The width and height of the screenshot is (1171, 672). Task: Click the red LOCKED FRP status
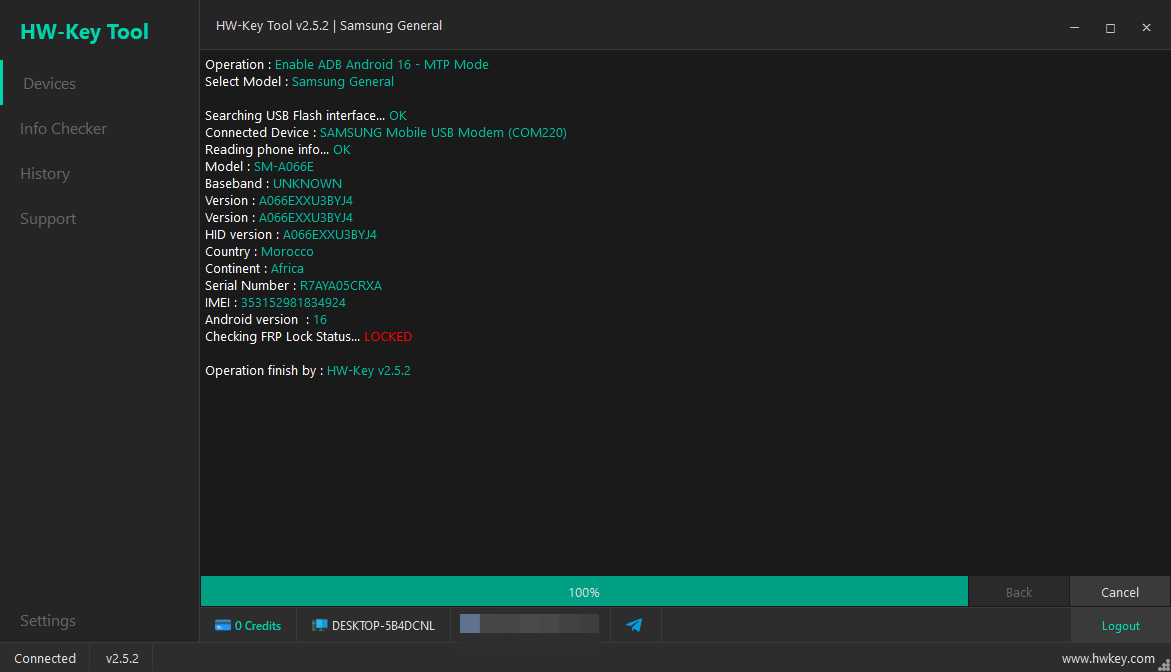click(x=388, y=337)
